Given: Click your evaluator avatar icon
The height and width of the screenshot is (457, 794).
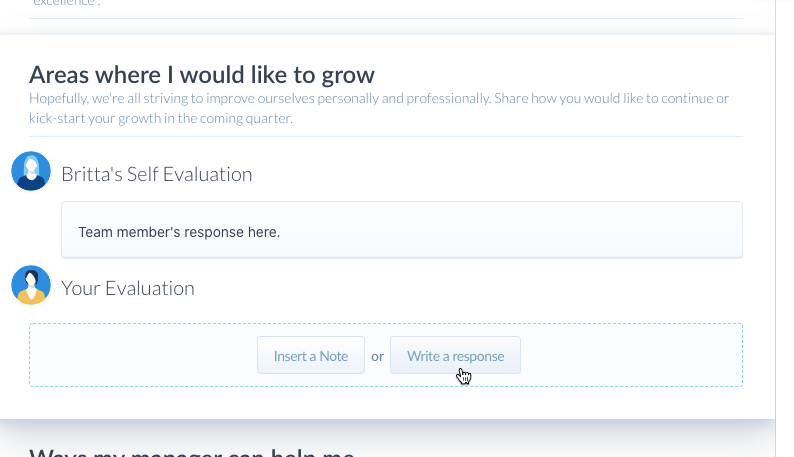Looking at the screenshot, I should pyautogui.click(x=31, y=286).
